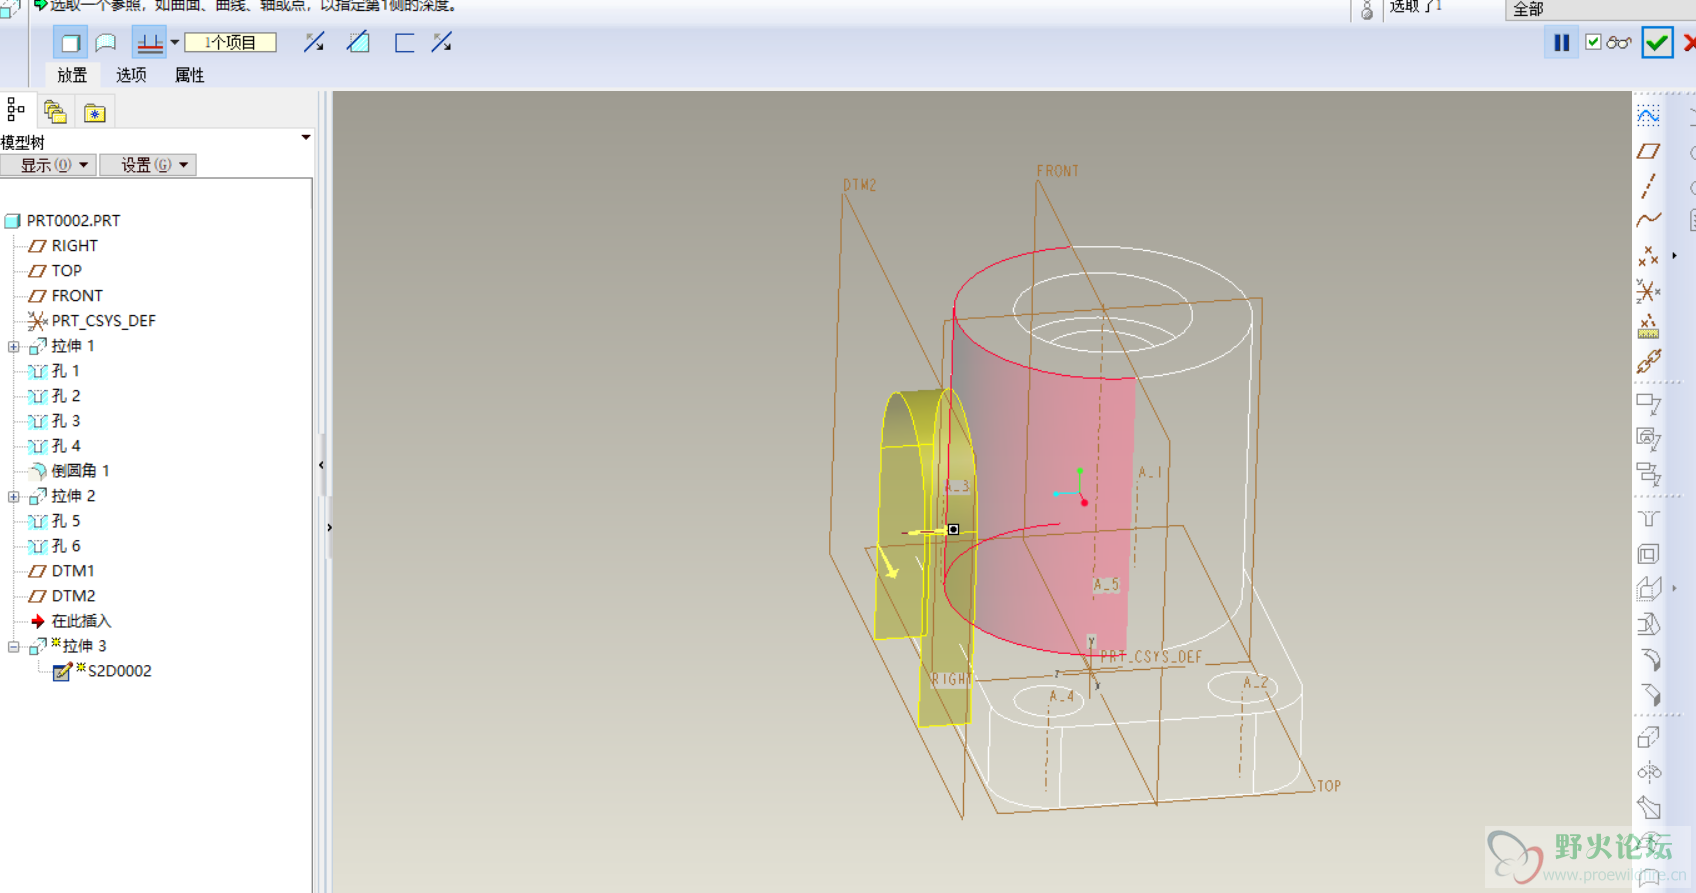Click the datum coordinate system tool icon
The image size is (1696, 893).
1648,291
